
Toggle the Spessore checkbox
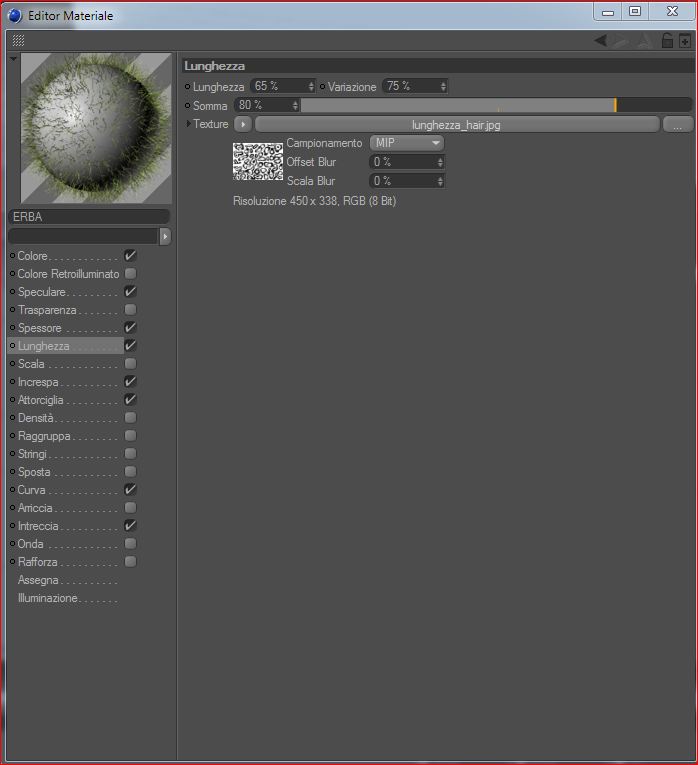point(130,327)
